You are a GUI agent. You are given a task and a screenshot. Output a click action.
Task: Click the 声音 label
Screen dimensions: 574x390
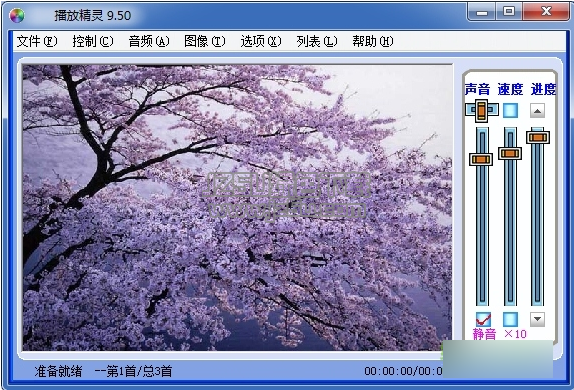pyautogui.click(x=477, y=89)
